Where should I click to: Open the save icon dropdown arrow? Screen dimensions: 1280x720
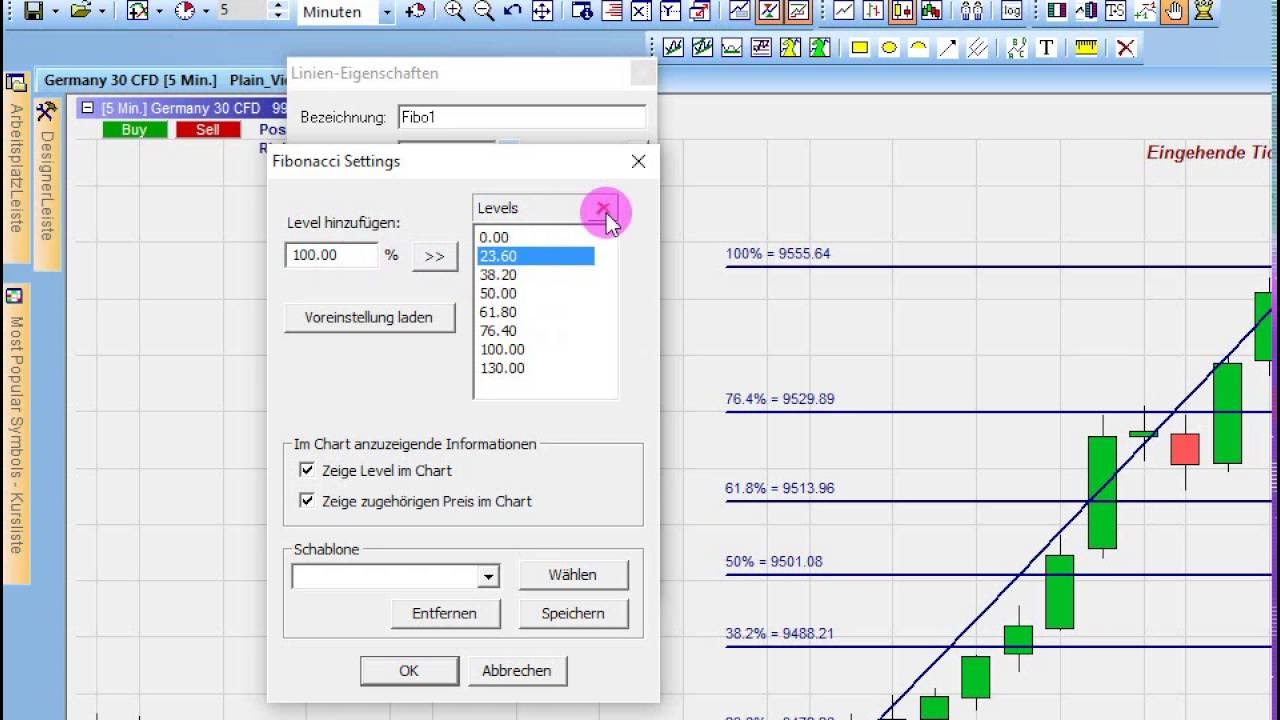click(55, 12)
